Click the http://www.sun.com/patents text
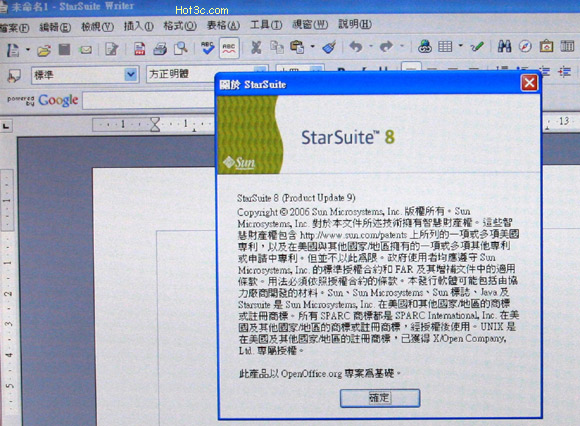Viewport: 580px width, 426px height. coord(353,235)
